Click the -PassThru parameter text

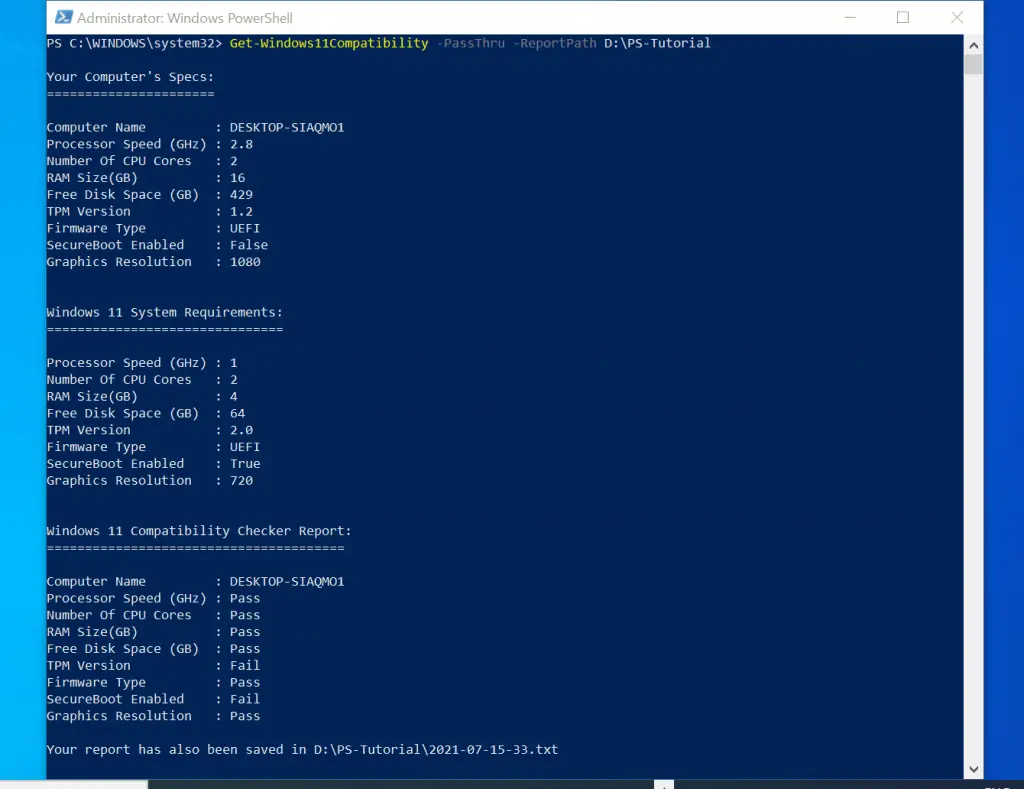471,43
